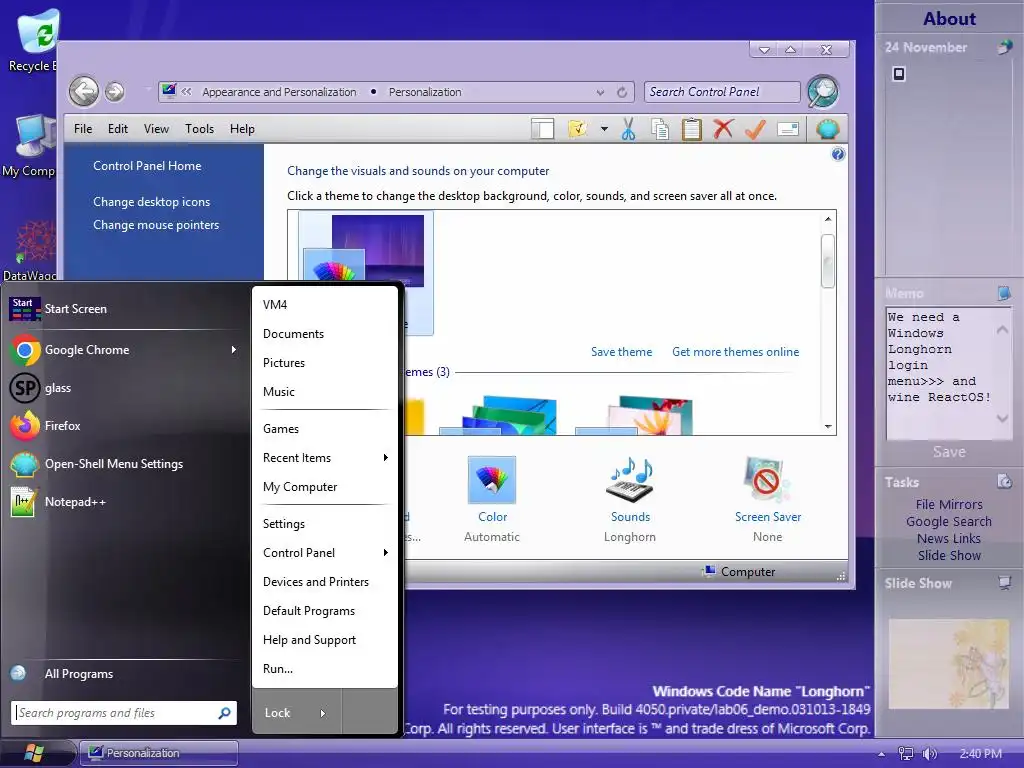Click Change desktop icons link
This screenshot has width=1024, height=768.
pos(152,202)
